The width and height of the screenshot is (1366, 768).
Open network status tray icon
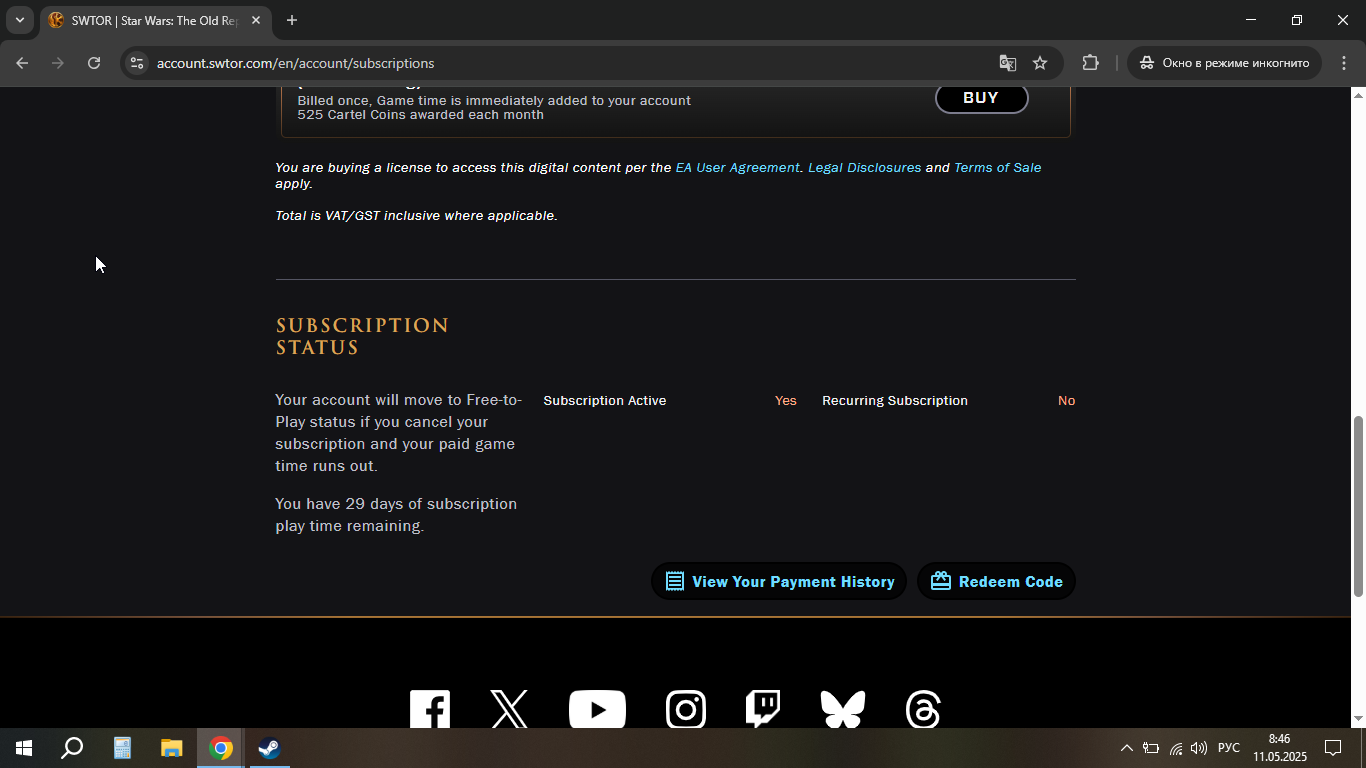1176,748
